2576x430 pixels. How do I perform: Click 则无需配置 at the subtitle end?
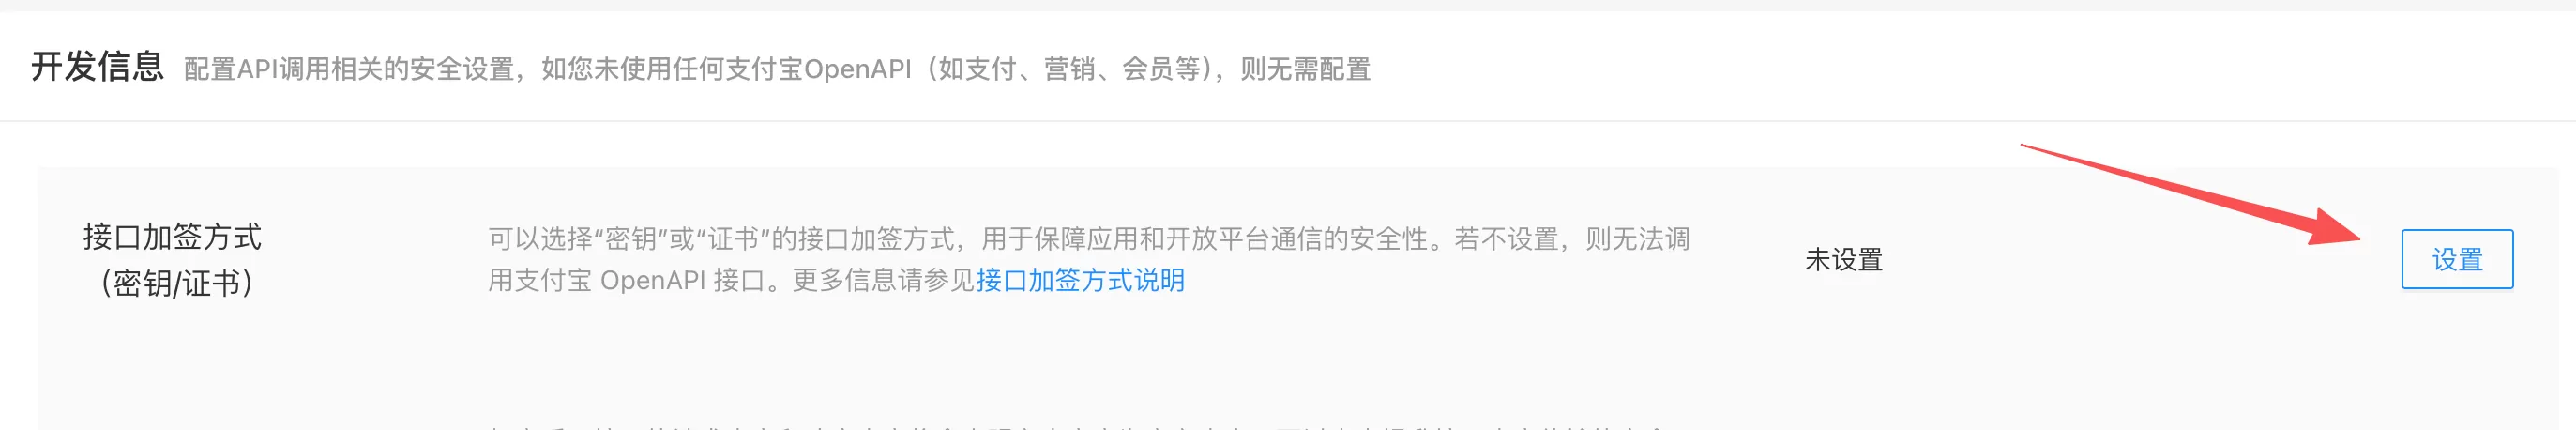(1305, 69)
